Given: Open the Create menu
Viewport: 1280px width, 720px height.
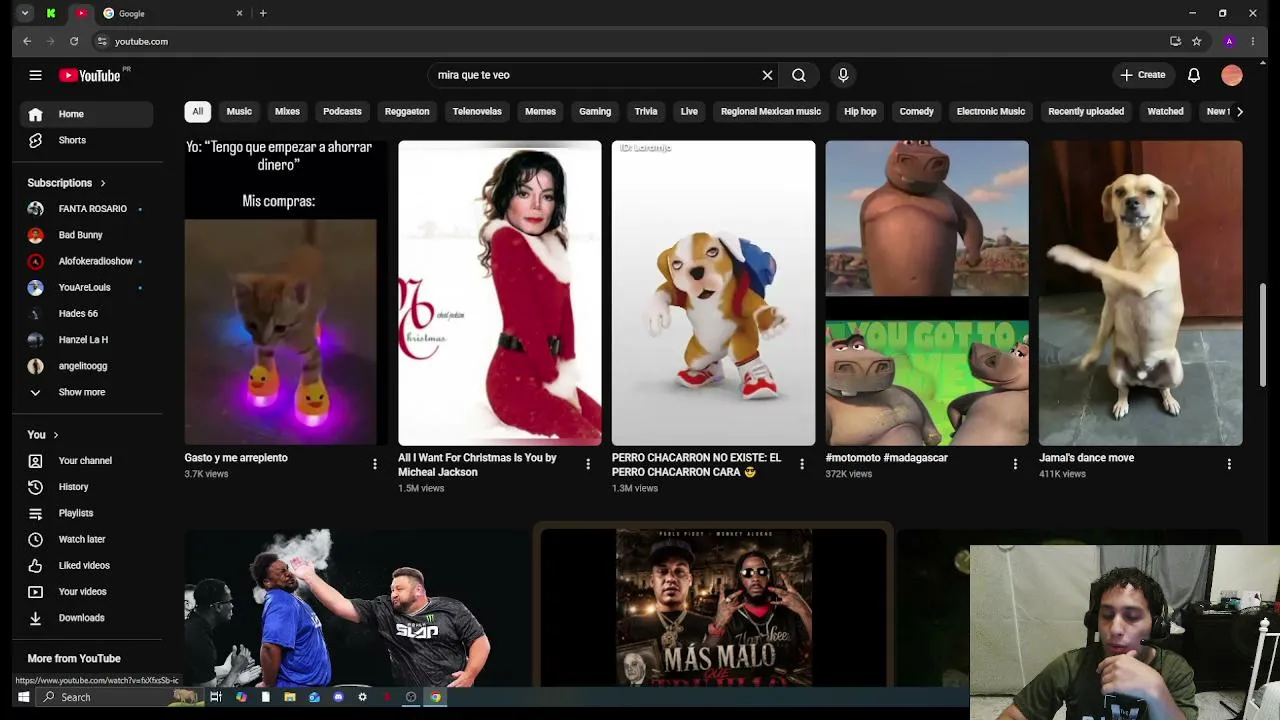Looking at the screenshot, I should [x=1143, y=75].
